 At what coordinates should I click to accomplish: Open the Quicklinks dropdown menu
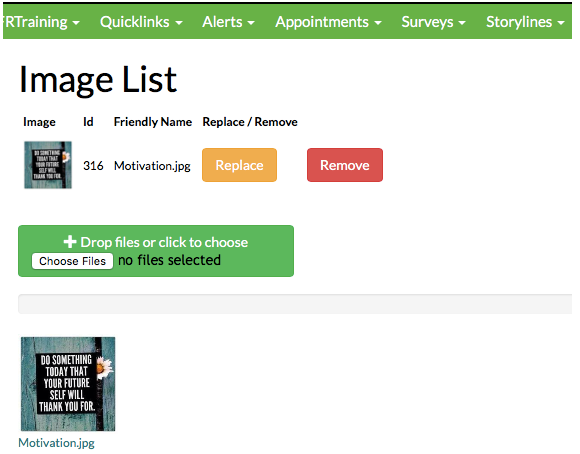coord(141,22)
